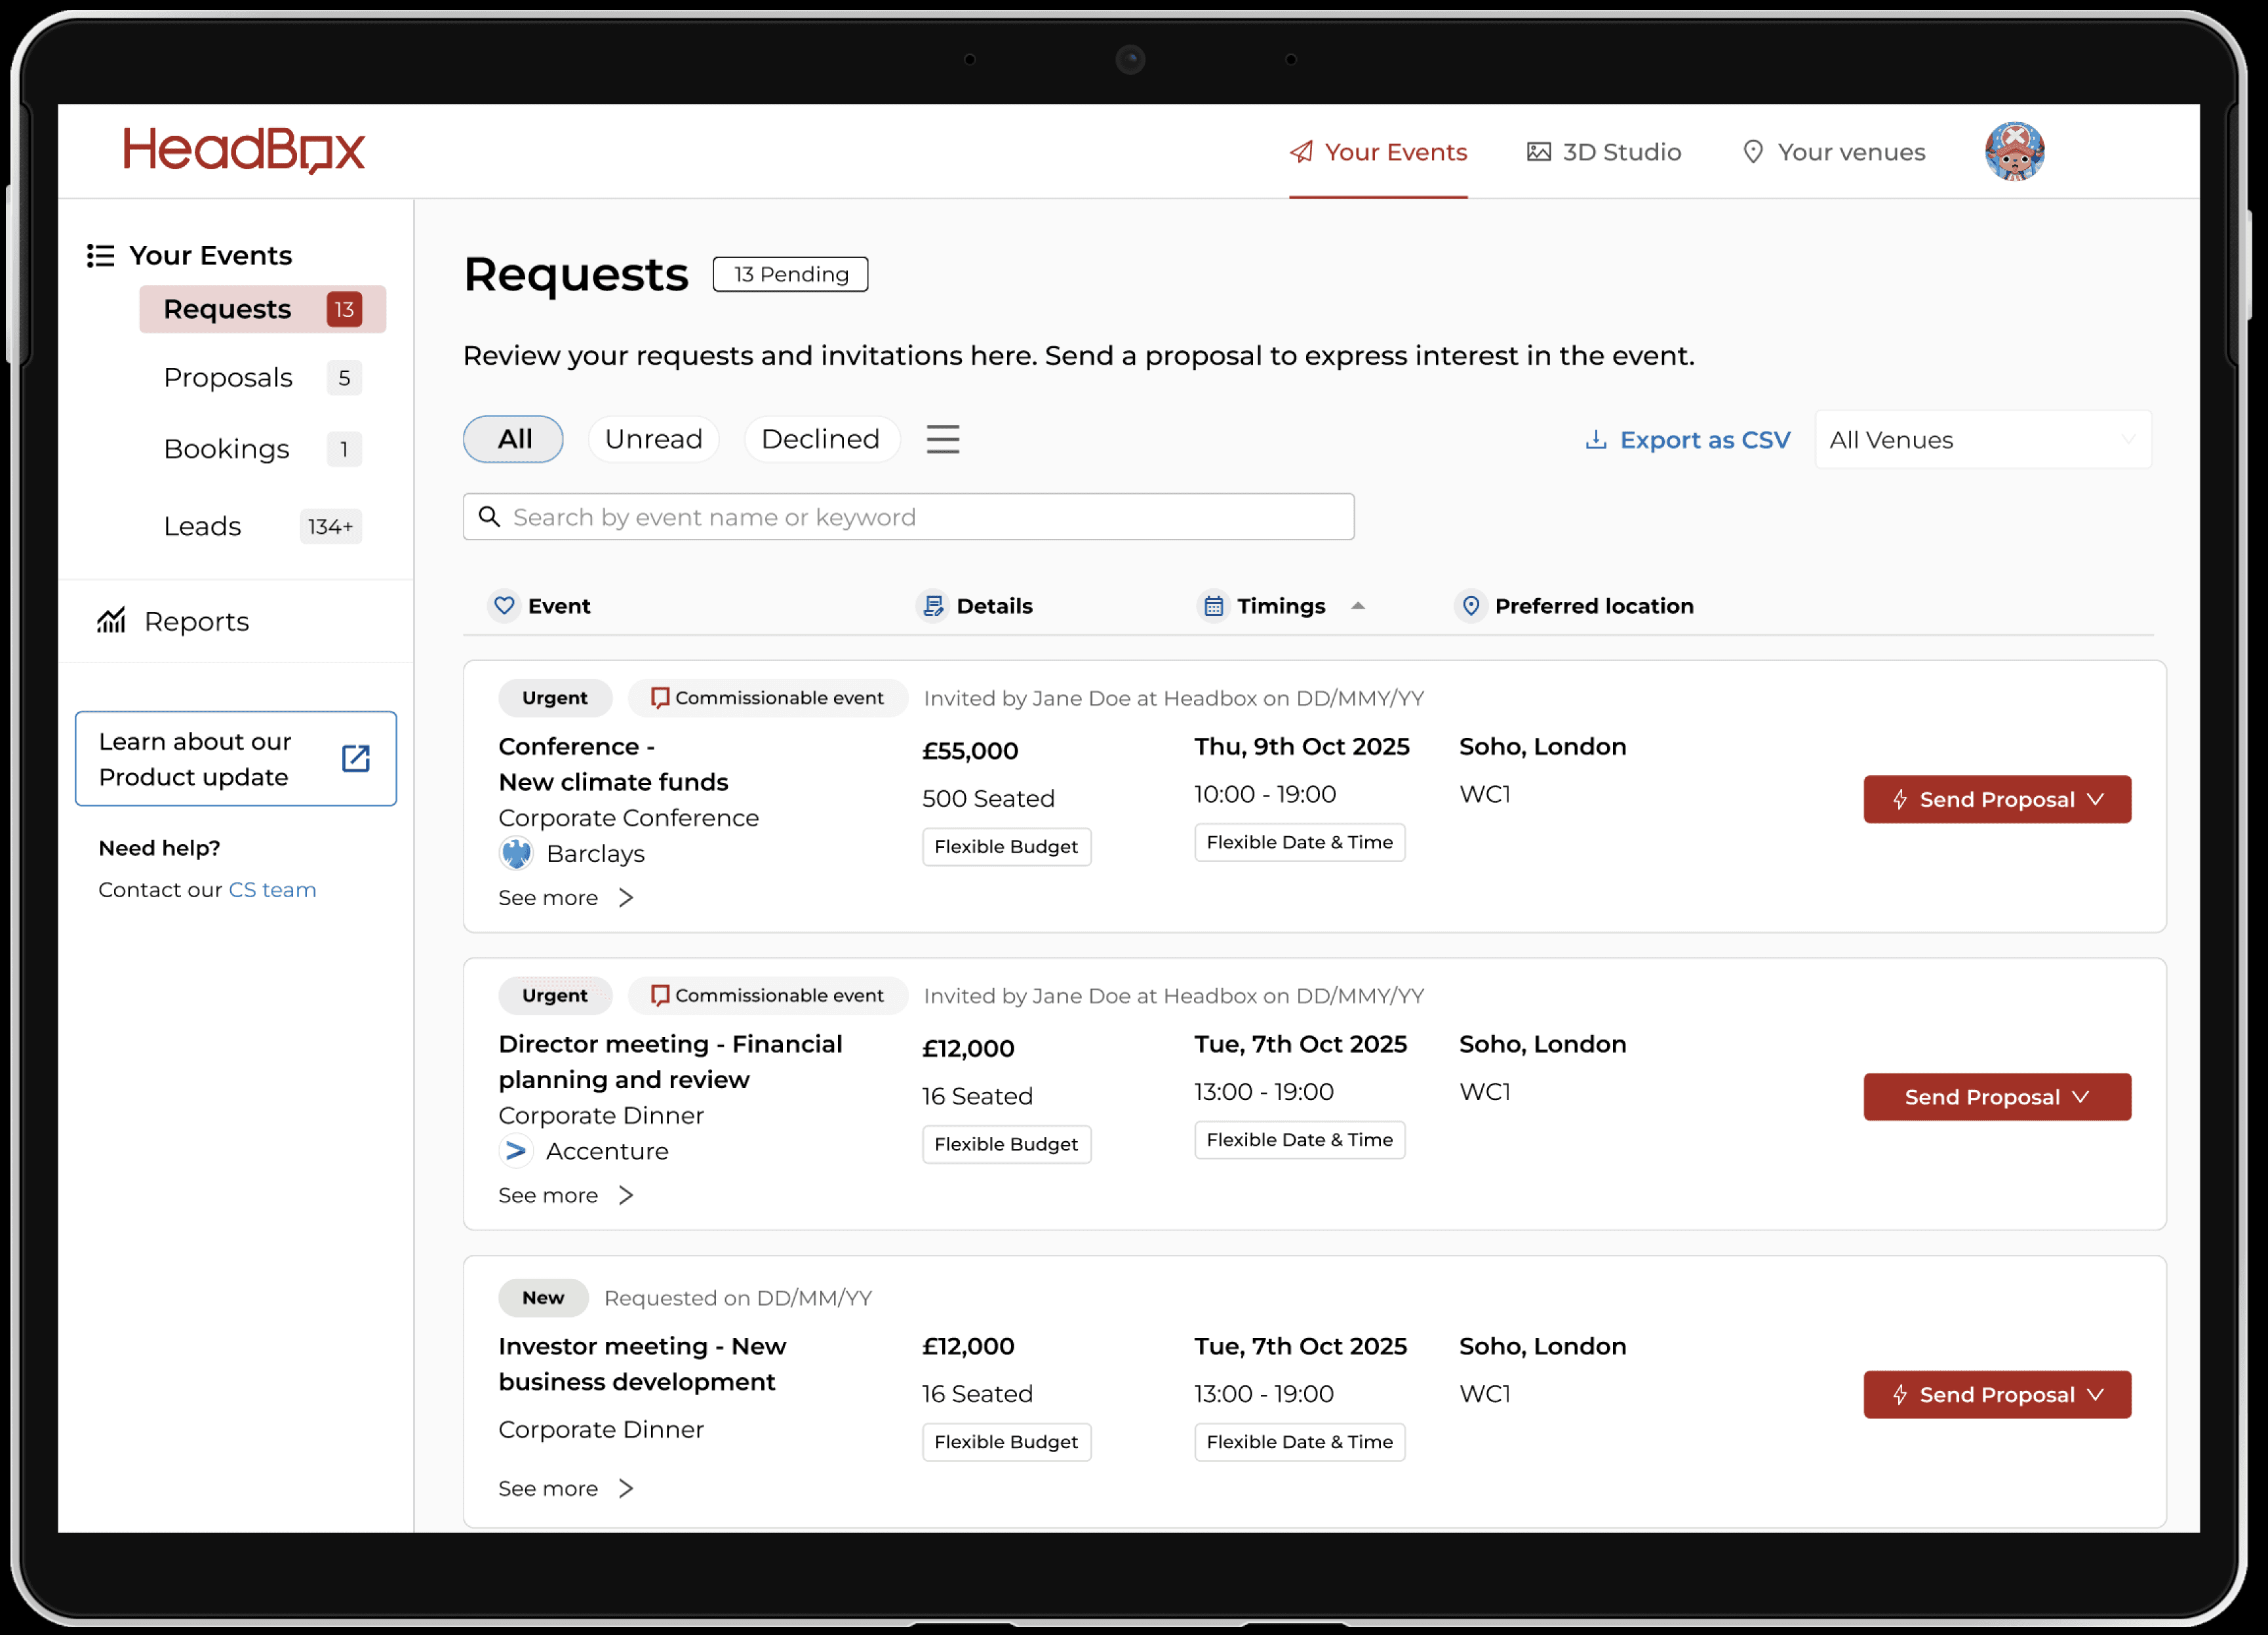The width and height of the screenshot is (2268, 1635).
Task: Toggle the Declined filter
Action: click(x=820, y=439)
